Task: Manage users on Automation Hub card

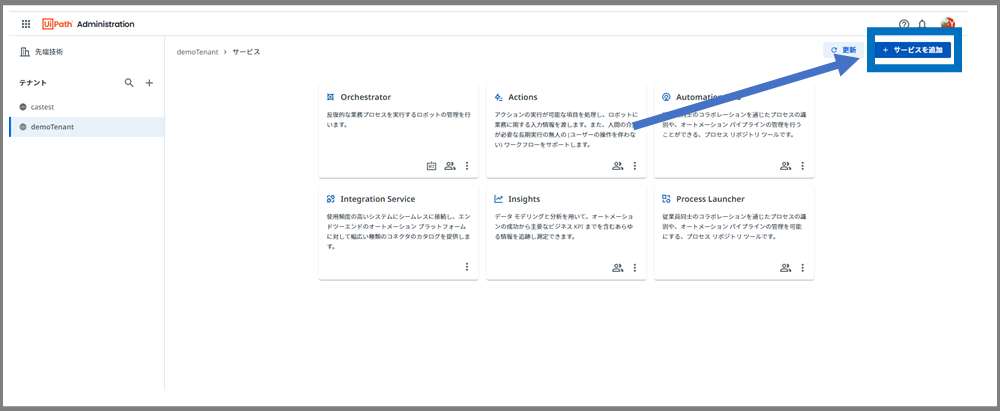Action: click(x=785, y=166)
